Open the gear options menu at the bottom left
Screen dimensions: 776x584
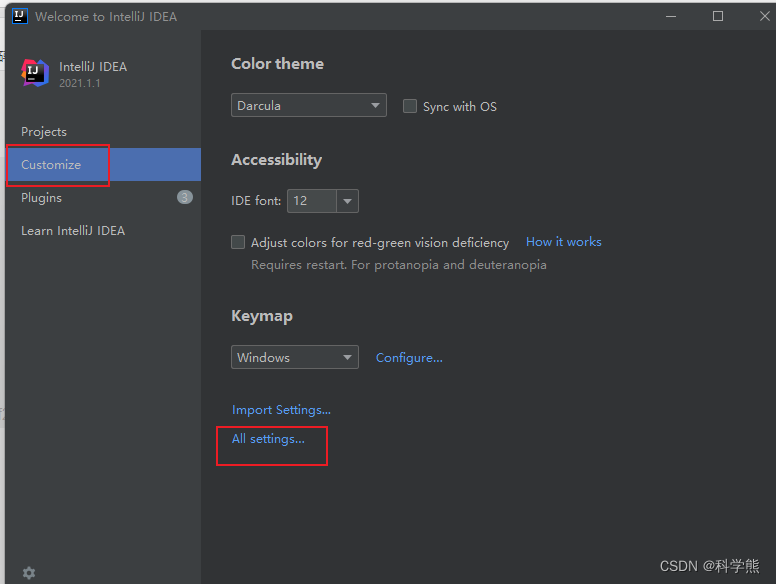[x=29, y=573]
